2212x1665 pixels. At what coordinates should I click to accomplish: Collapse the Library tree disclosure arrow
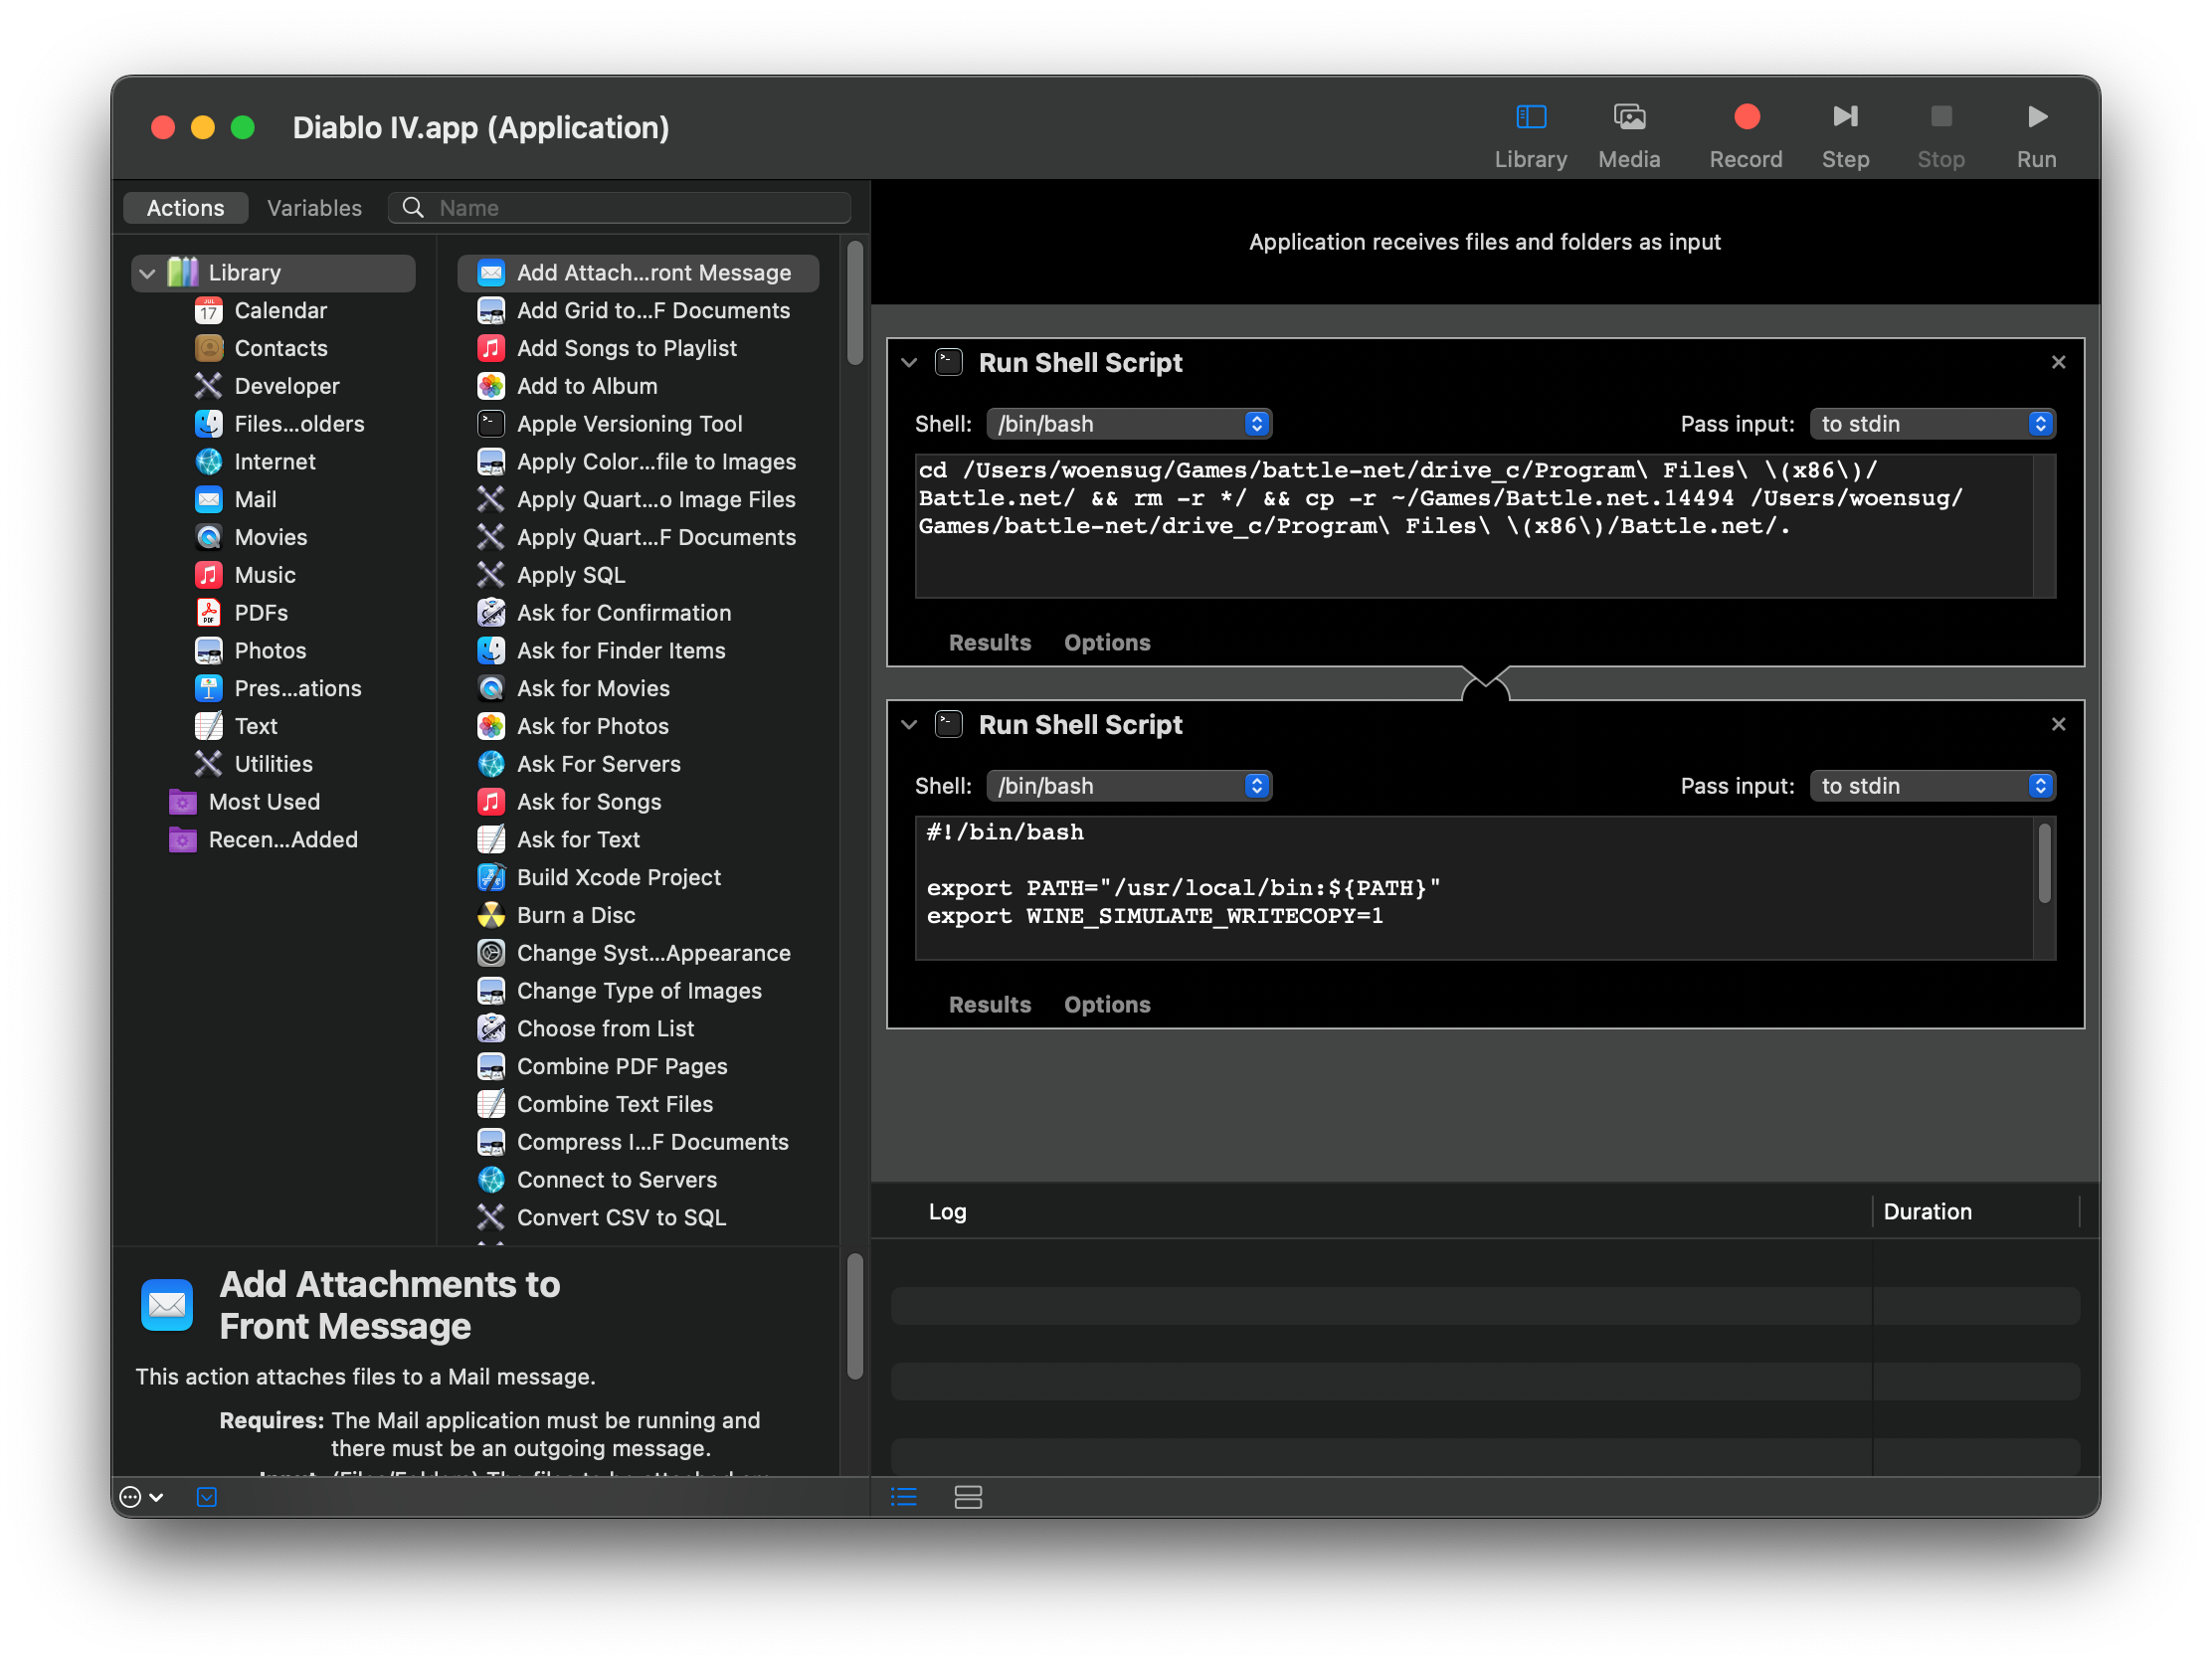[147, 273]
